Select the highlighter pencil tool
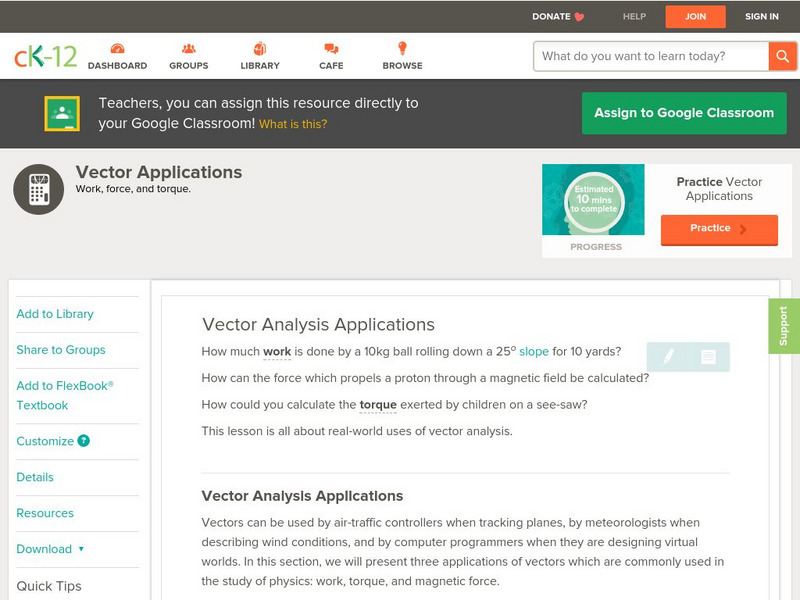The height and width of the screenshot is (600, 800). [668, 356]
